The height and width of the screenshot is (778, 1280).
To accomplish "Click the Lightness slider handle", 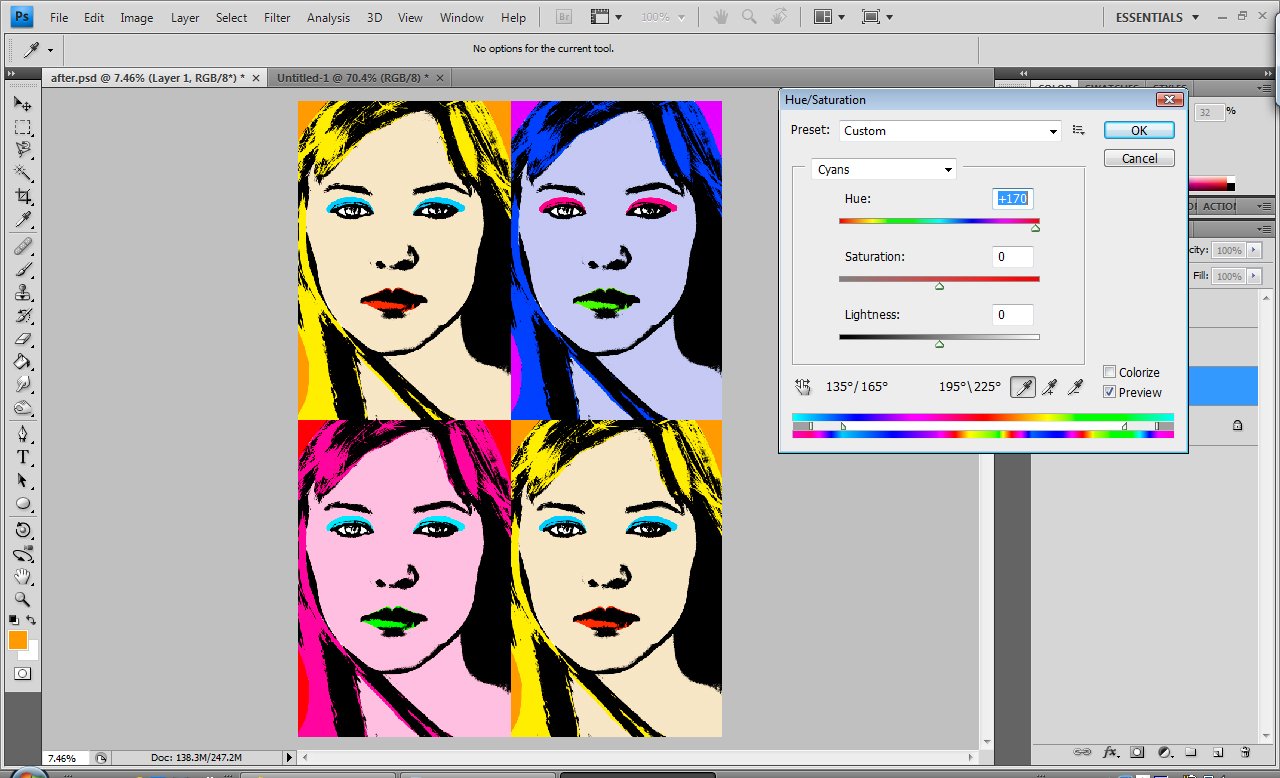I will click(939, 344).
